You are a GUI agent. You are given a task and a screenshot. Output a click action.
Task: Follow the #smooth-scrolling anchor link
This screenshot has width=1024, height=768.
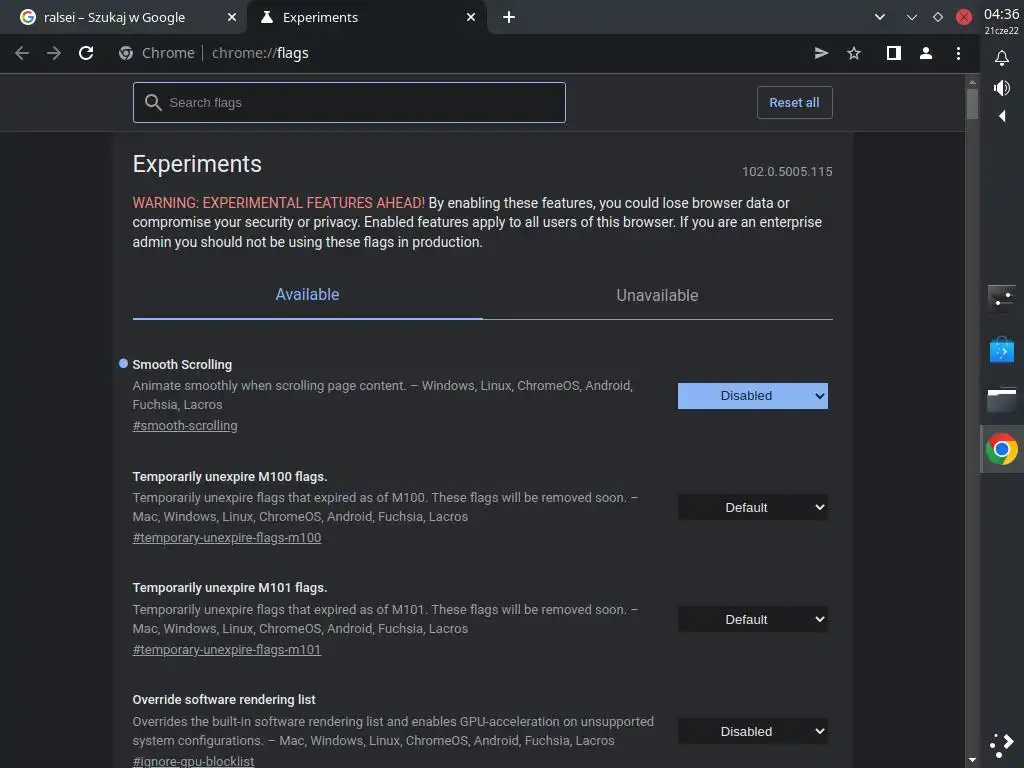click(185, 426)
